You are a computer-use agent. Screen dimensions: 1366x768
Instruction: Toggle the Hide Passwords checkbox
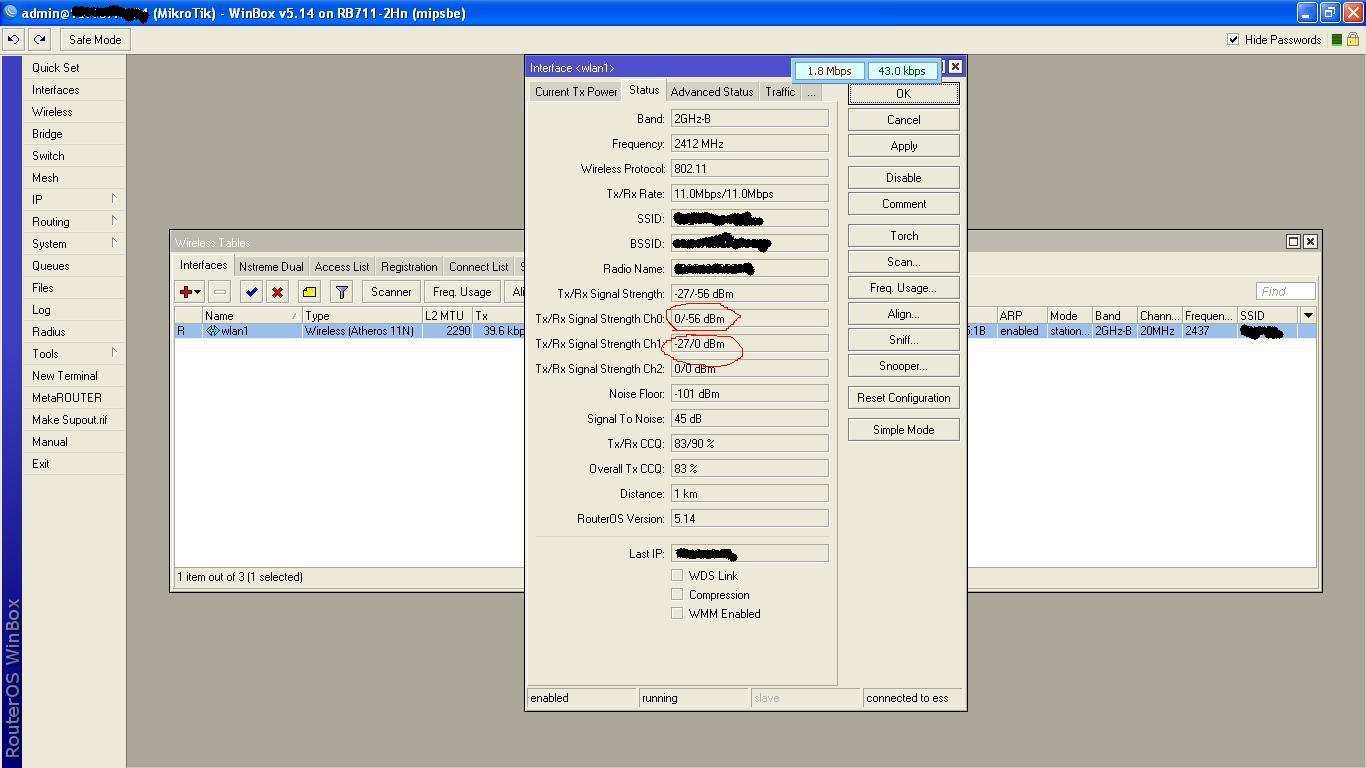pos(1233,40)
